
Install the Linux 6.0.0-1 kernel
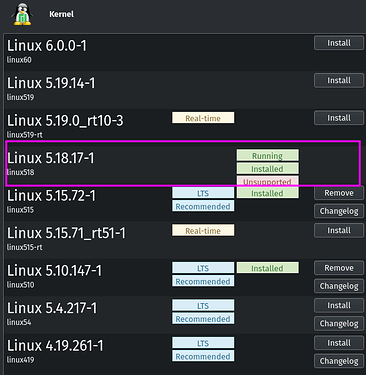[x=339, y=43]
